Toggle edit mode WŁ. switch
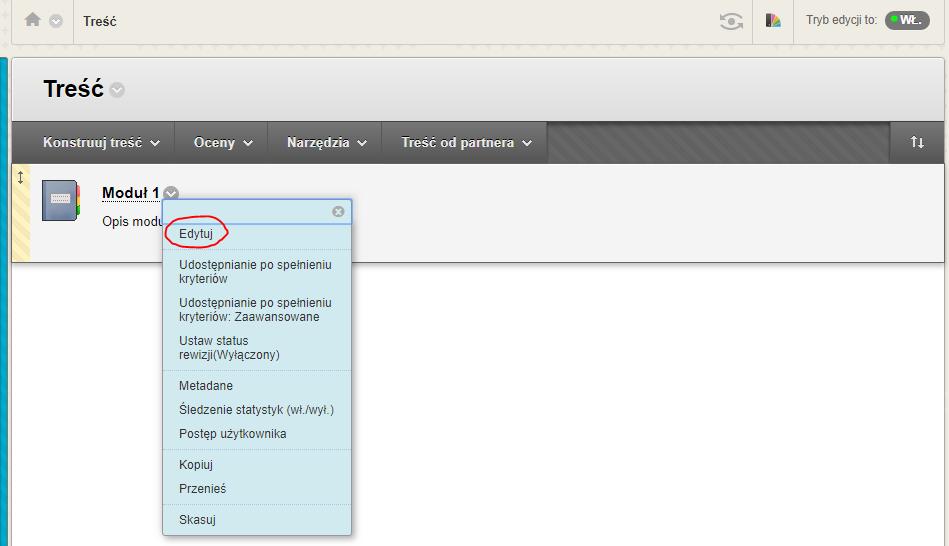This screenshot has height=546, width=949. 907,20
